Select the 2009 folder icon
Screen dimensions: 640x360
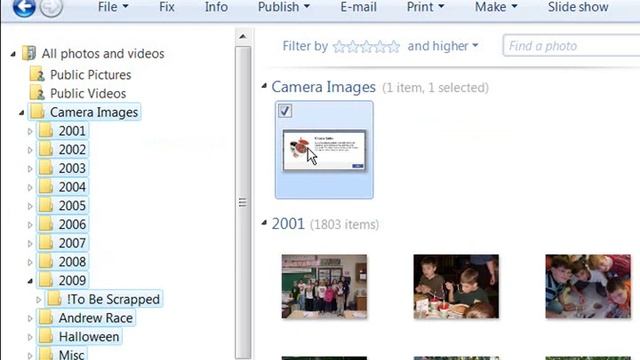[46, 281]
